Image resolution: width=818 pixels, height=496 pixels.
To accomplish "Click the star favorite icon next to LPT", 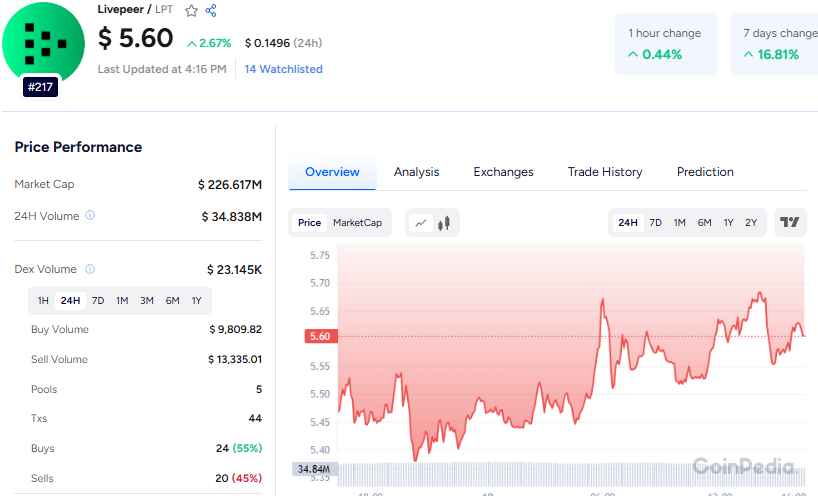I will pyautogui.click(x=191, y=10).
